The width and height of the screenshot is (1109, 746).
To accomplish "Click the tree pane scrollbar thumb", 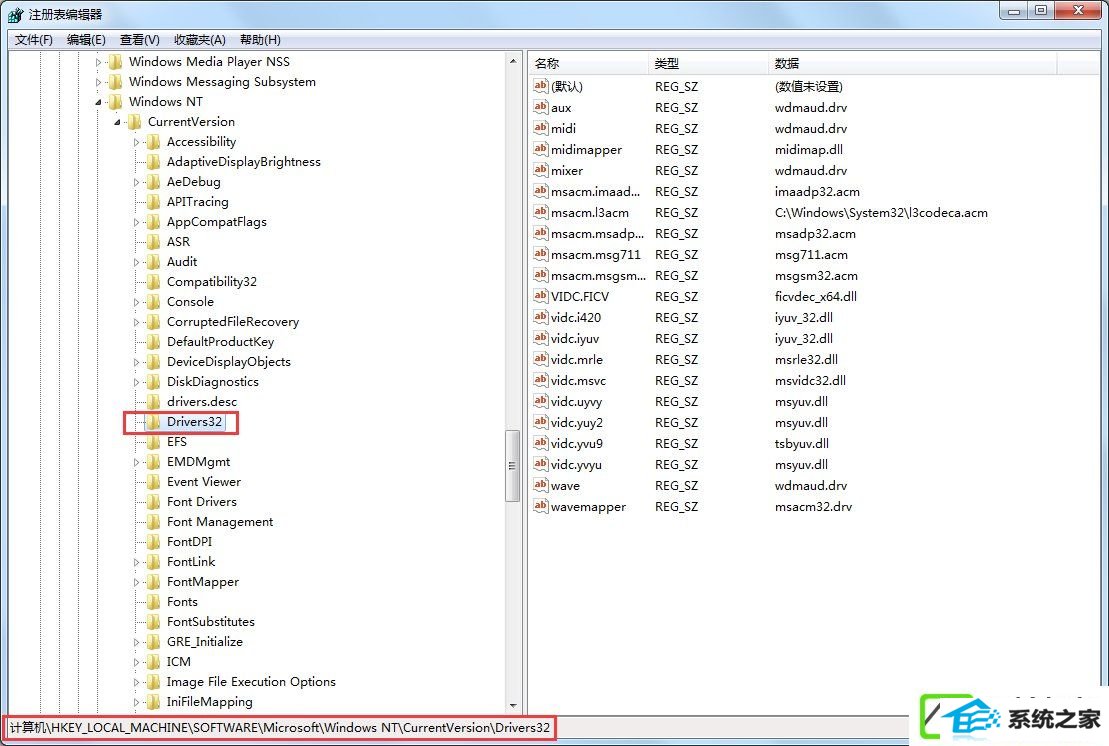I will [513, 465].
